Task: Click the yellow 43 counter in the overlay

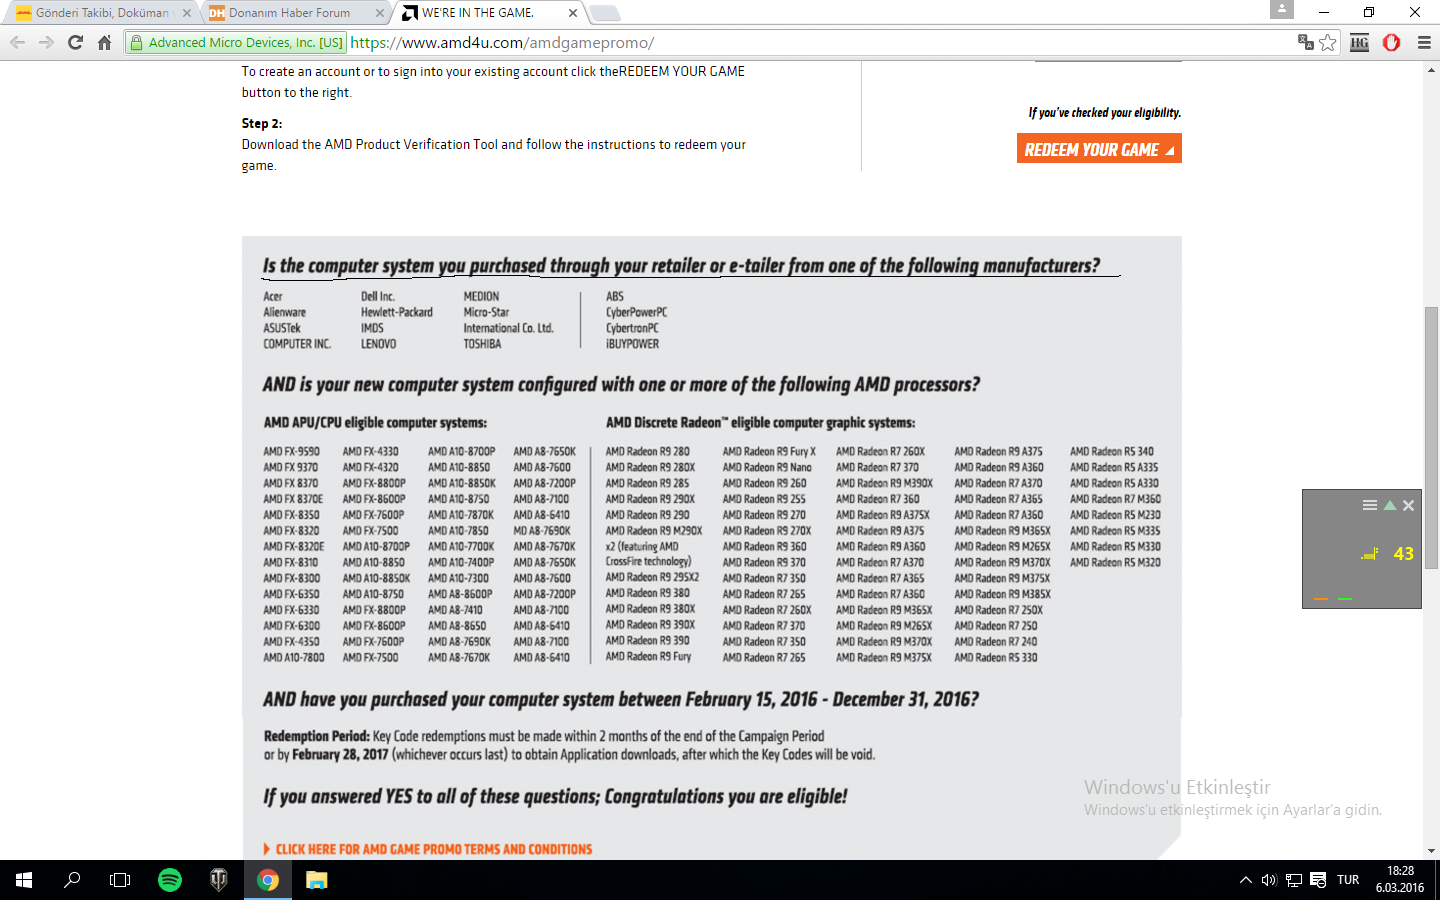Action: tap(1403, 553)
